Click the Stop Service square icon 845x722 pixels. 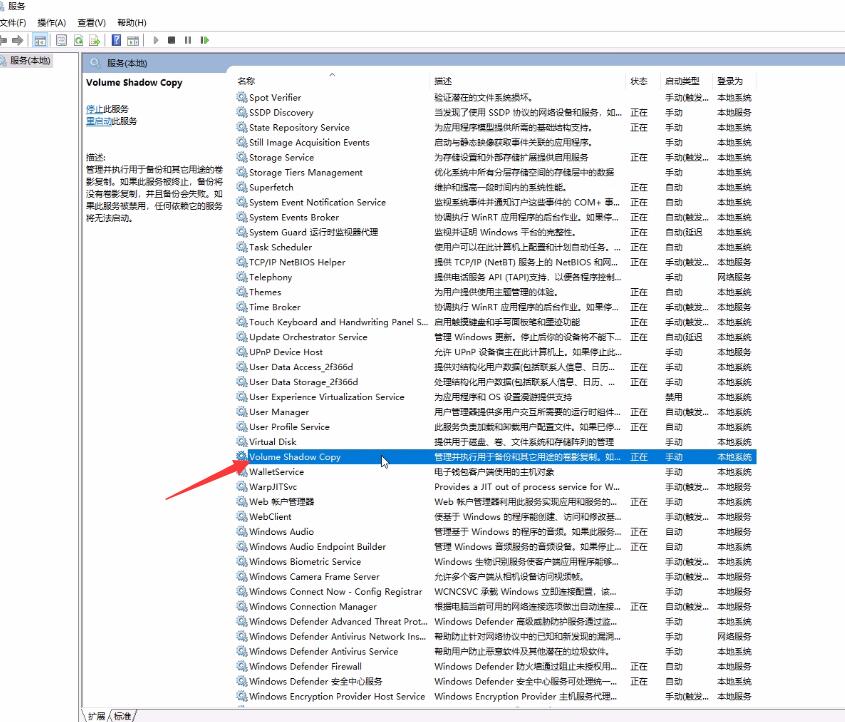171,40
